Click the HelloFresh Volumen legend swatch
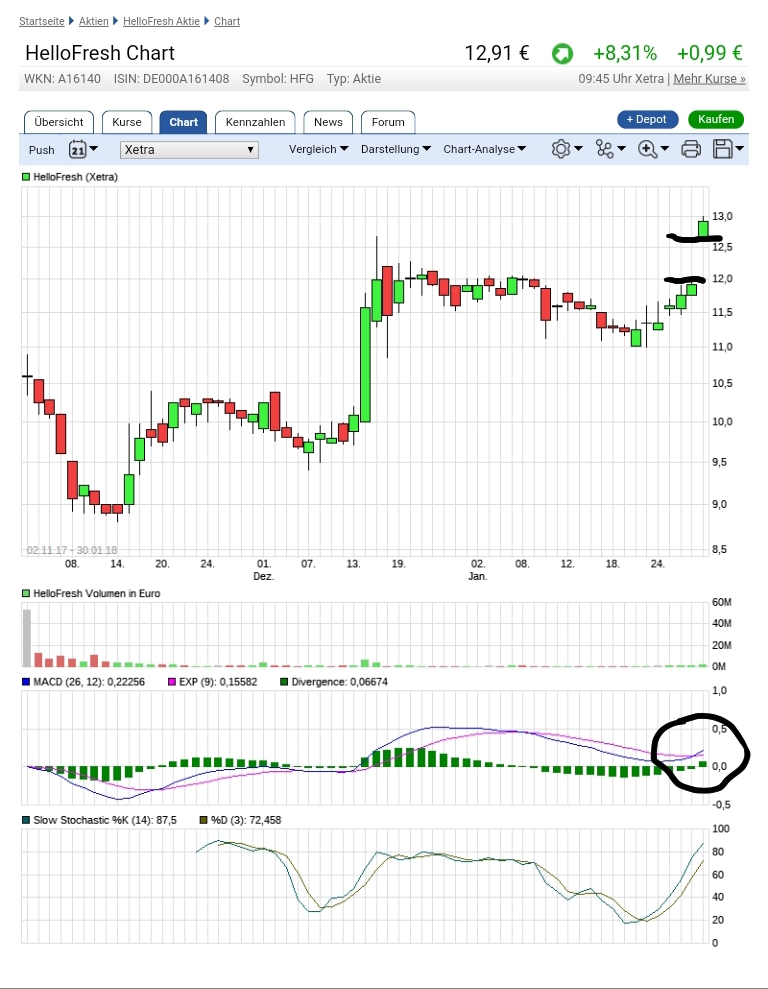The image size is (768, 989). pyautogui.click(x=26, y=594)
